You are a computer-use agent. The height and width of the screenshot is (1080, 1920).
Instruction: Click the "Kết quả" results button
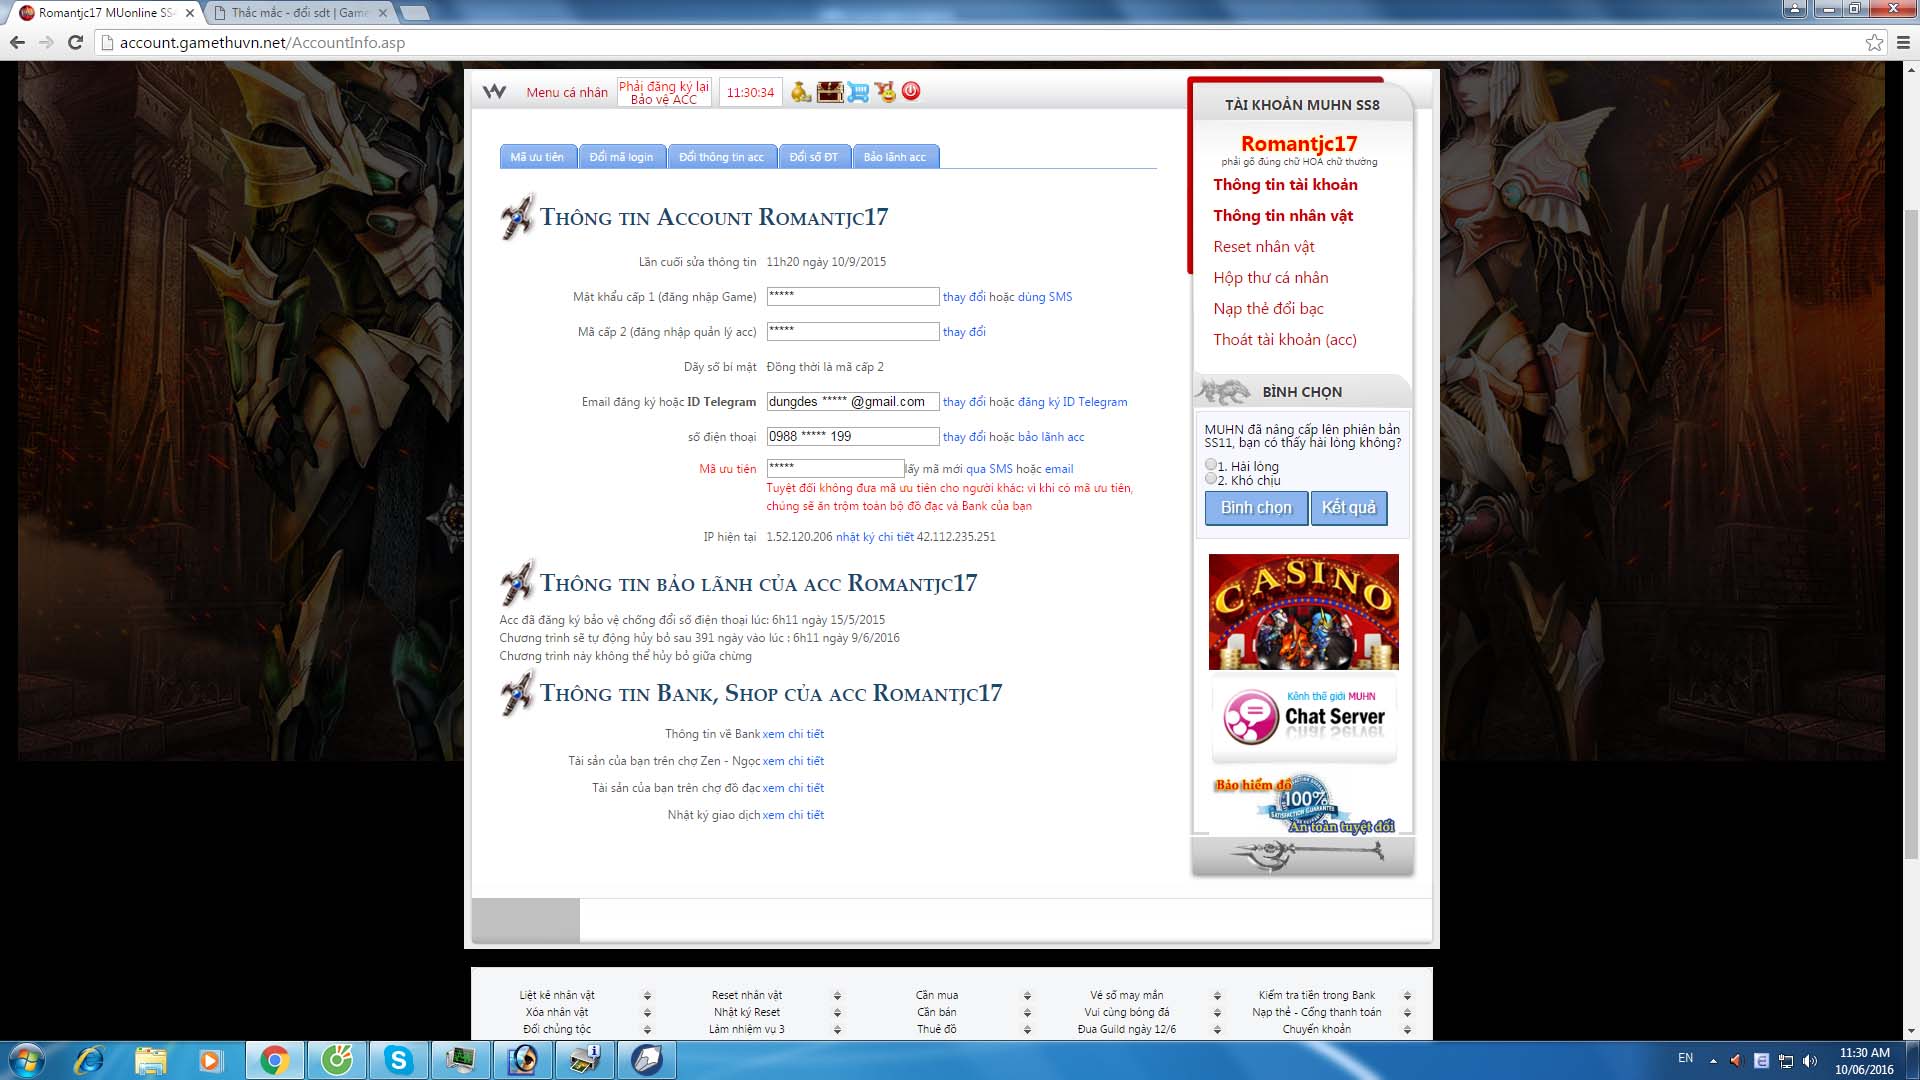pos(1348,508)
